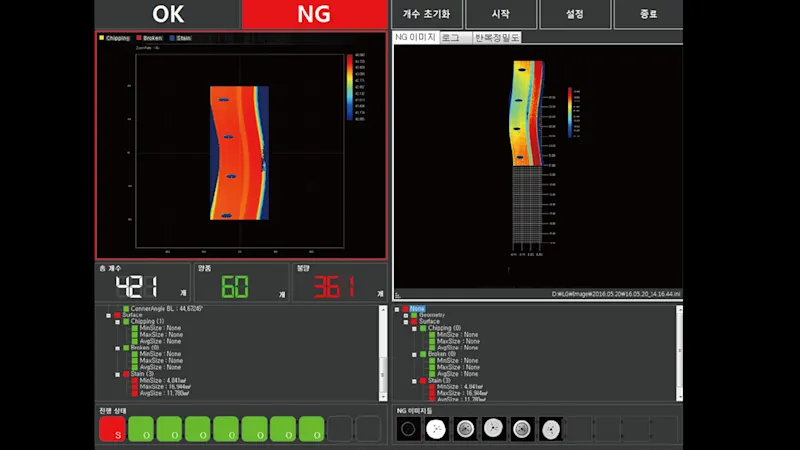Screen dimensions: 800x450
Task: Open the second NG image thumbnail
Action: point(436,430)
